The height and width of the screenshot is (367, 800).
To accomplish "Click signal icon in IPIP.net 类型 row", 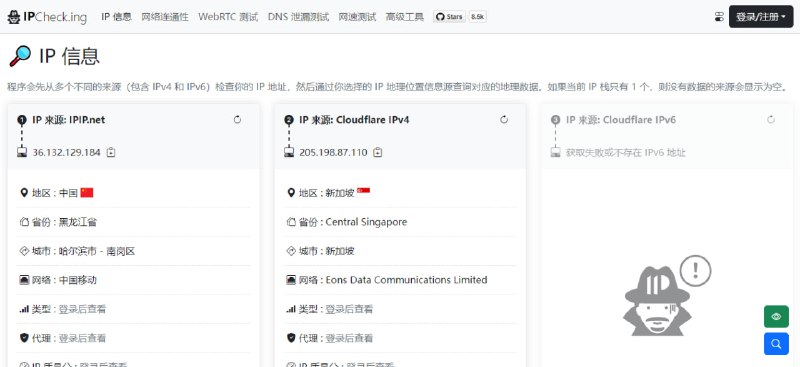I will (24, 309).
